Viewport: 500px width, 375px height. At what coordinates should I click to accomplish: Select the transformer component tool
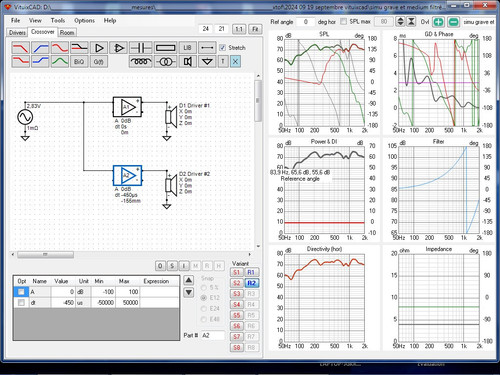165,62
